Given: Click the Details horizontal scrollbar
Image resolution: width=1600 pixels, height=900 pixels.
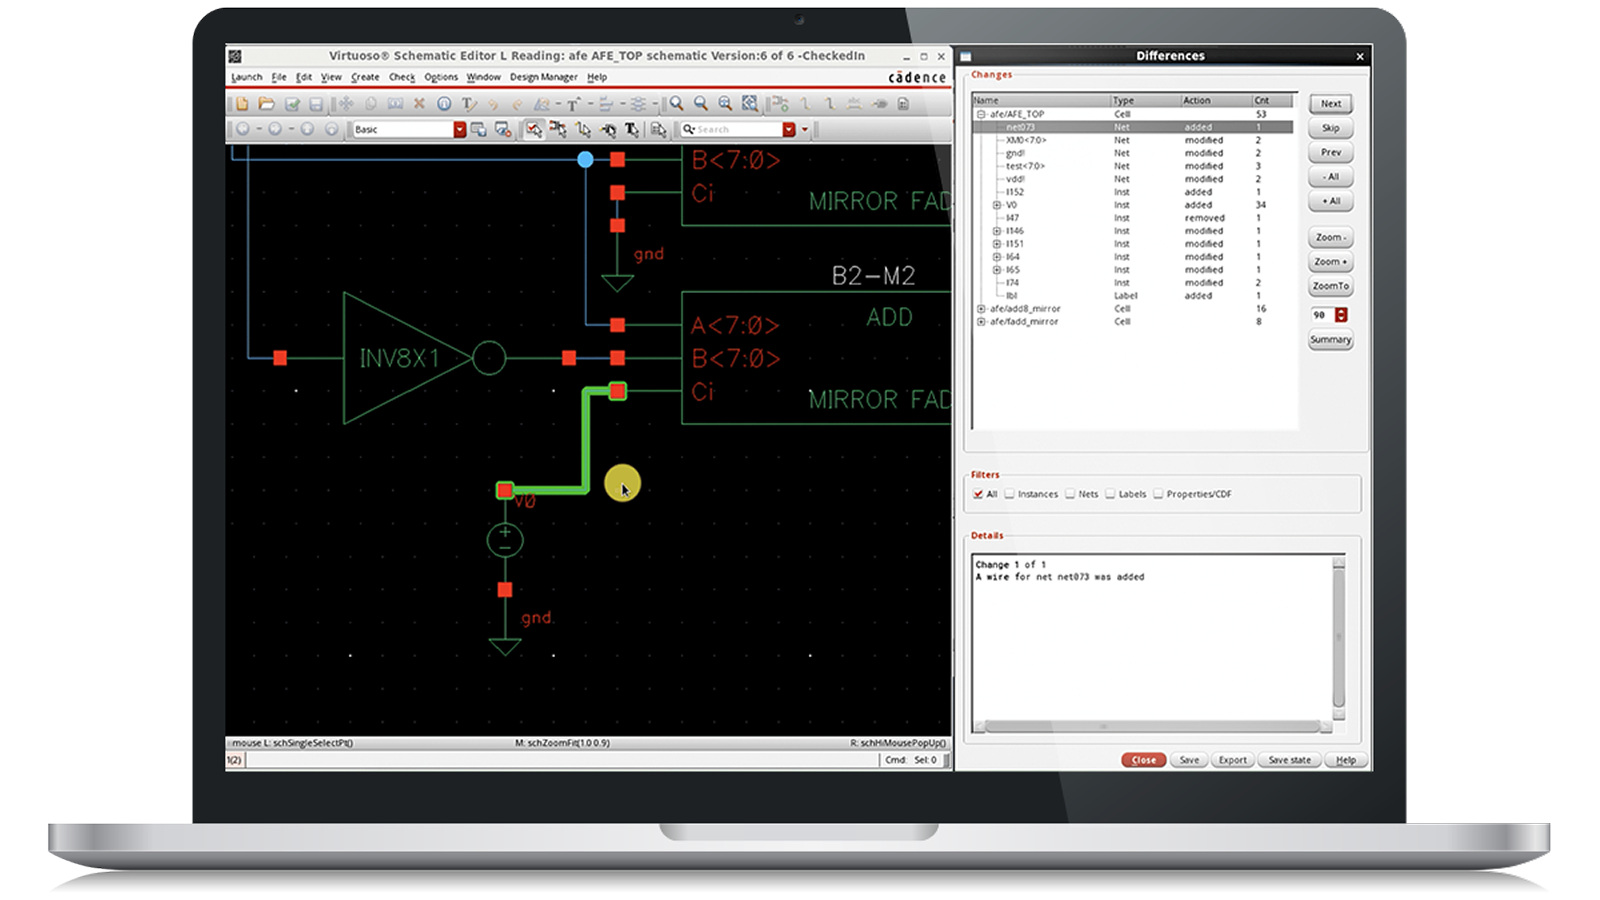Looking at the screenshot, I should click(x=1153, y=726).
